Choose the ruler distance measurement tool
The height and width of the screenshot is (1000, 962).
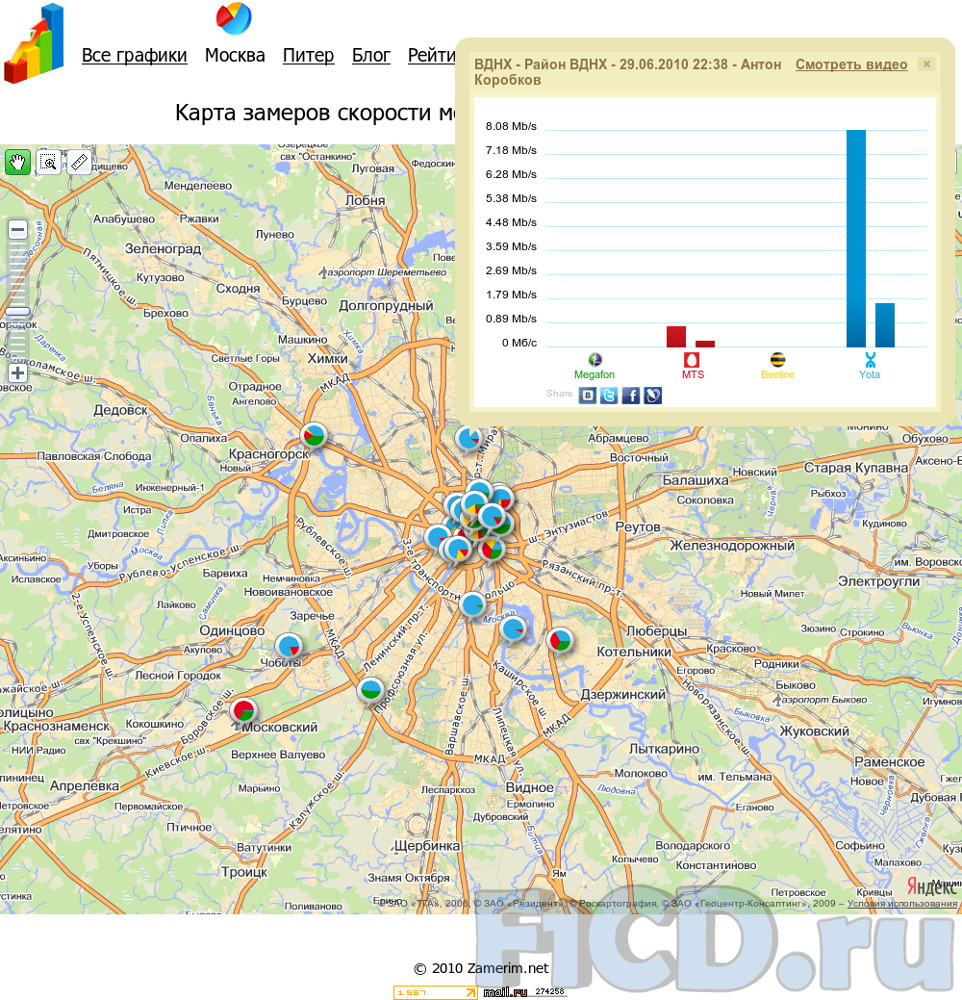click(x=78, y=162)
